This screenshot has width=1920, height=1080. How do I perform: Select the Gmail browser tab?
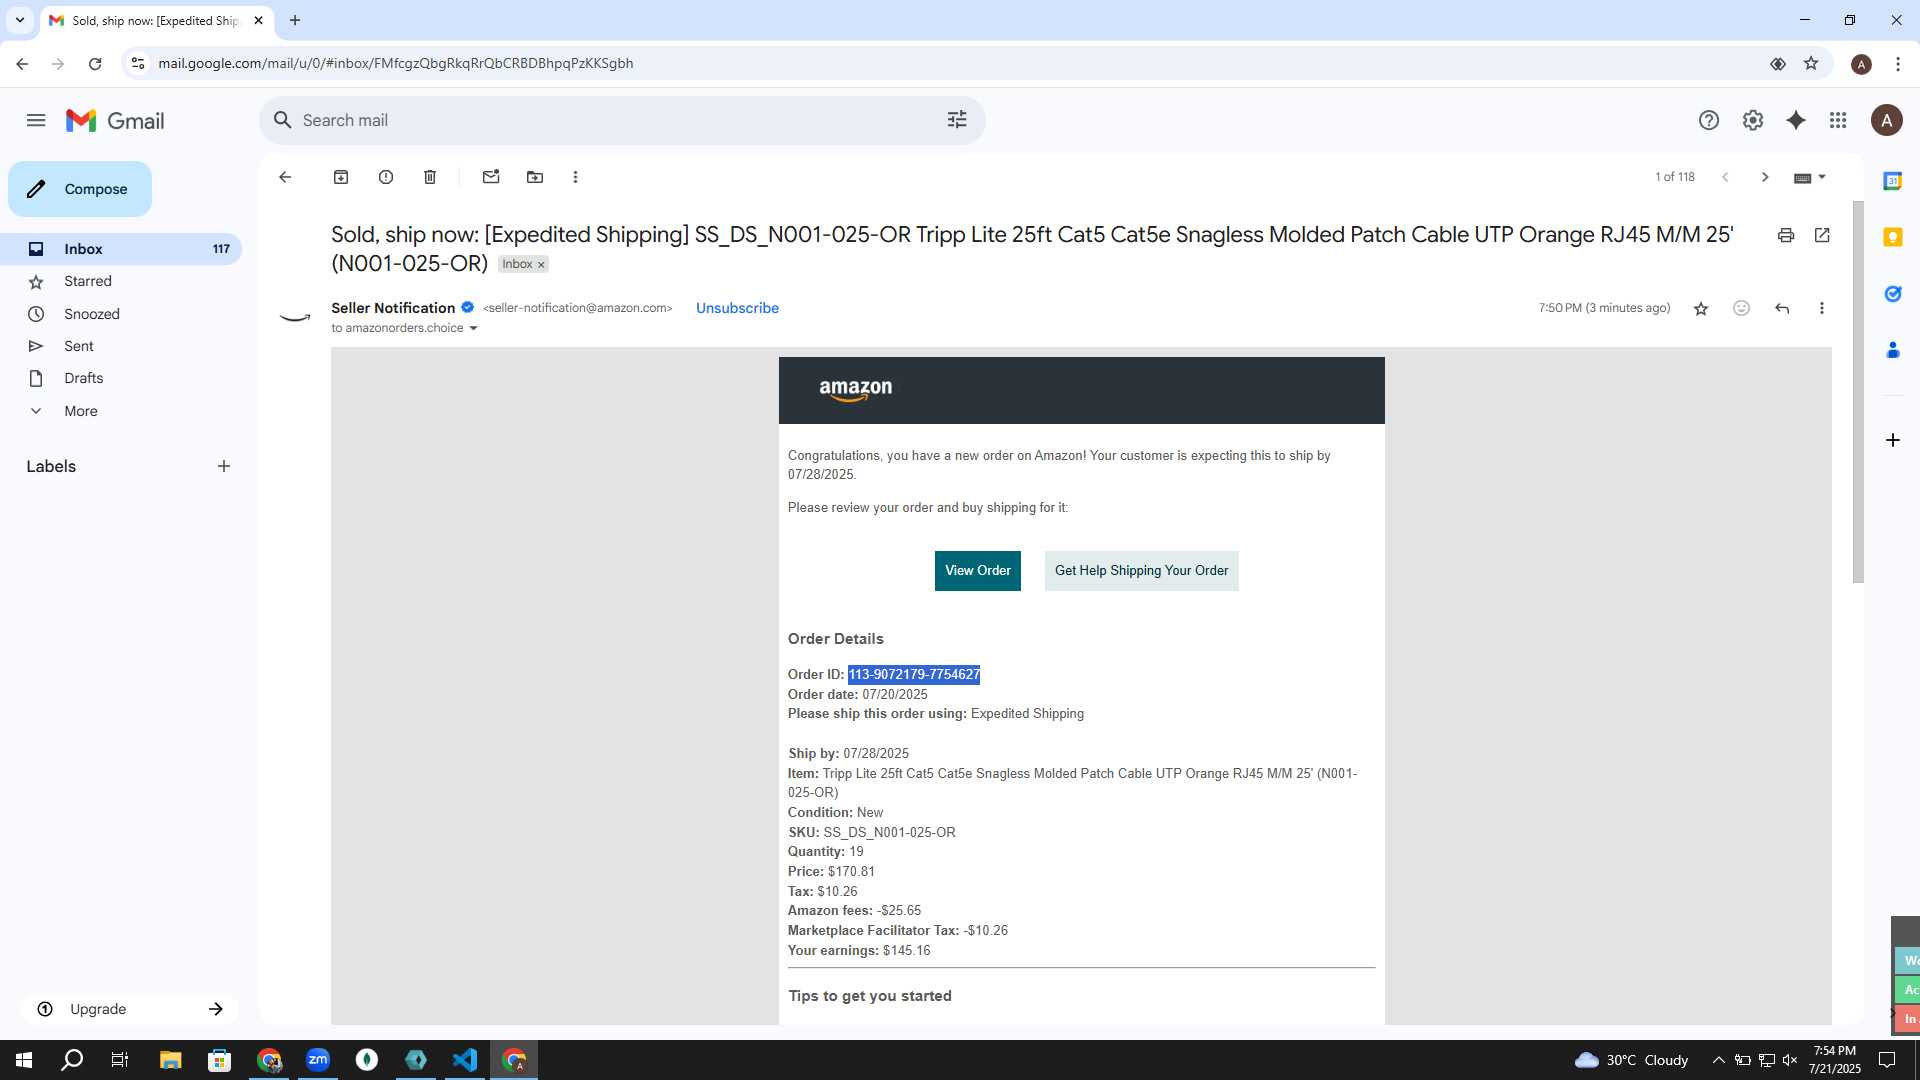click(x=155, y=20)
